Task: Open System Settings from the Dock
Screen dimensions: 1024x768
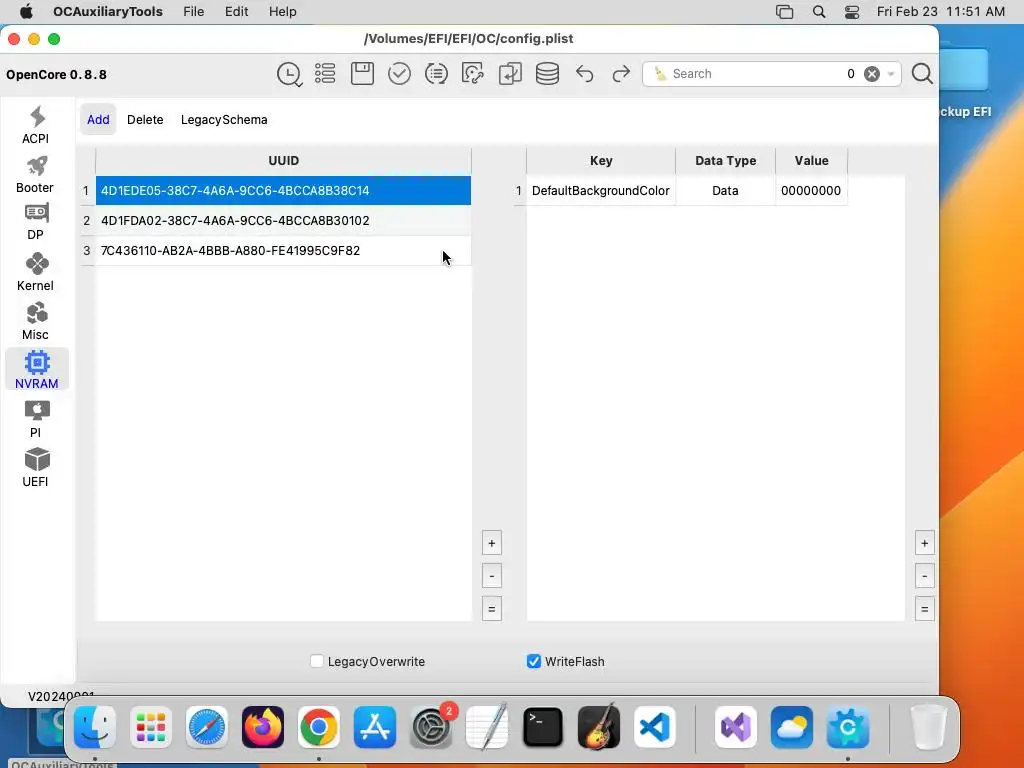Action: [431, 727]
